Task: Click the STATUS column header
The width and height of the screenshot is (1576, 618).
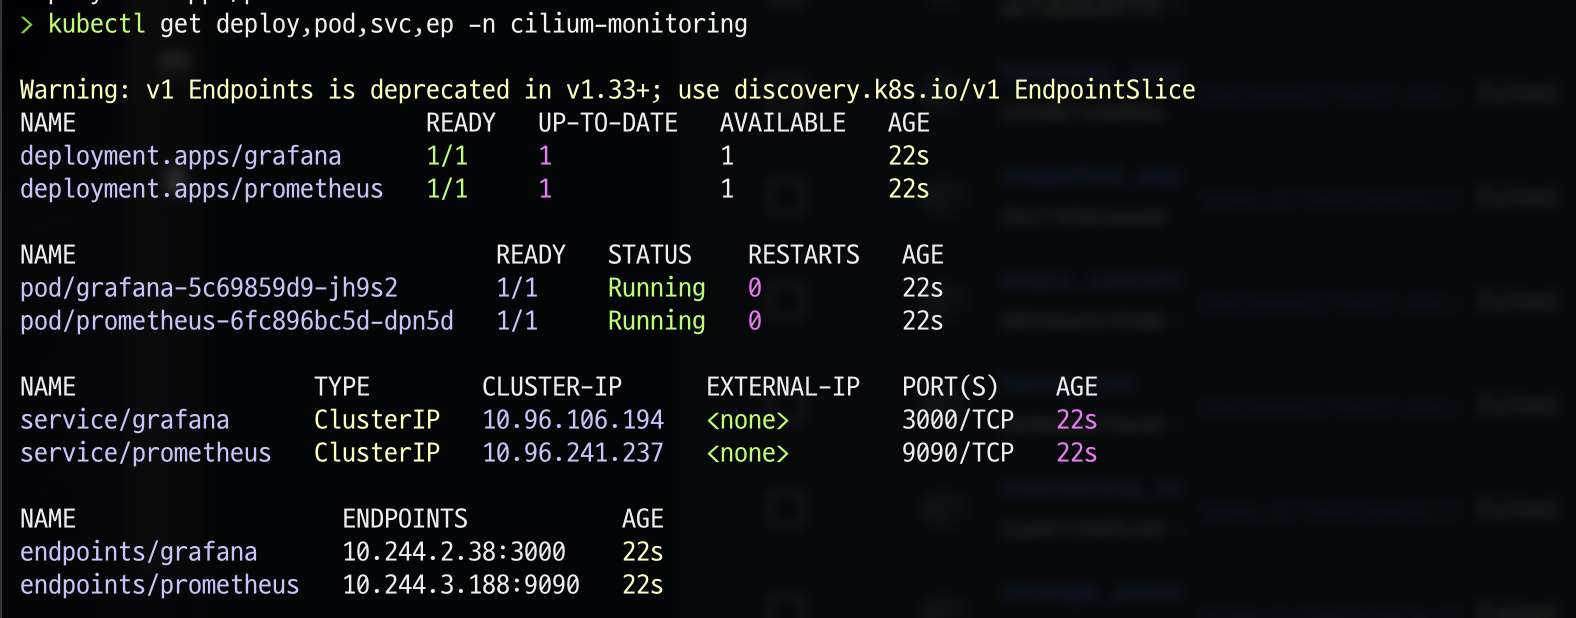Action: pos(650,255)
